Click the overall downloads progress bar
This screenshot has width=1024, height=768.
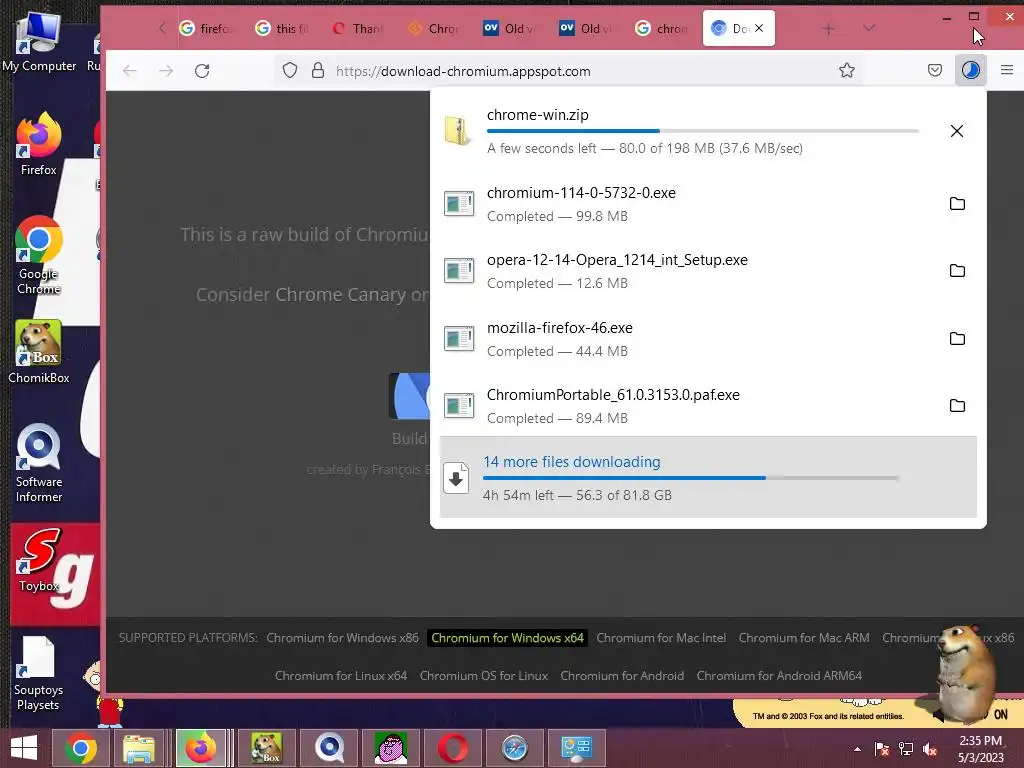tap(691, 478)
